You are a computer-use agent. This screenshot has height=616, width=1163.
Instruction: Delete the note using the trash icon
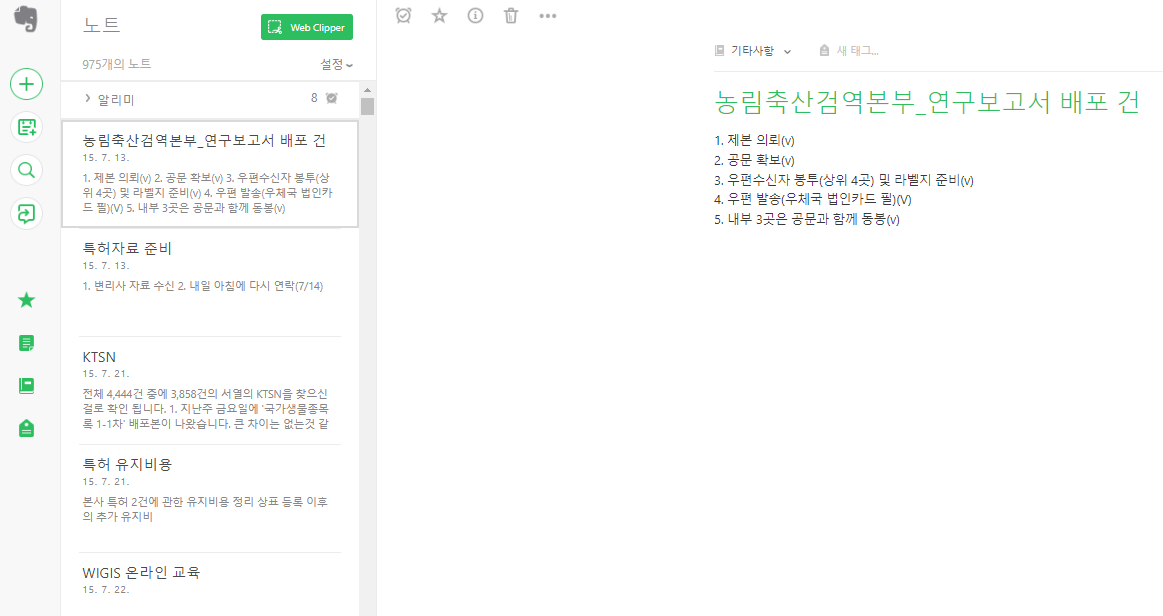coord(511,15)
